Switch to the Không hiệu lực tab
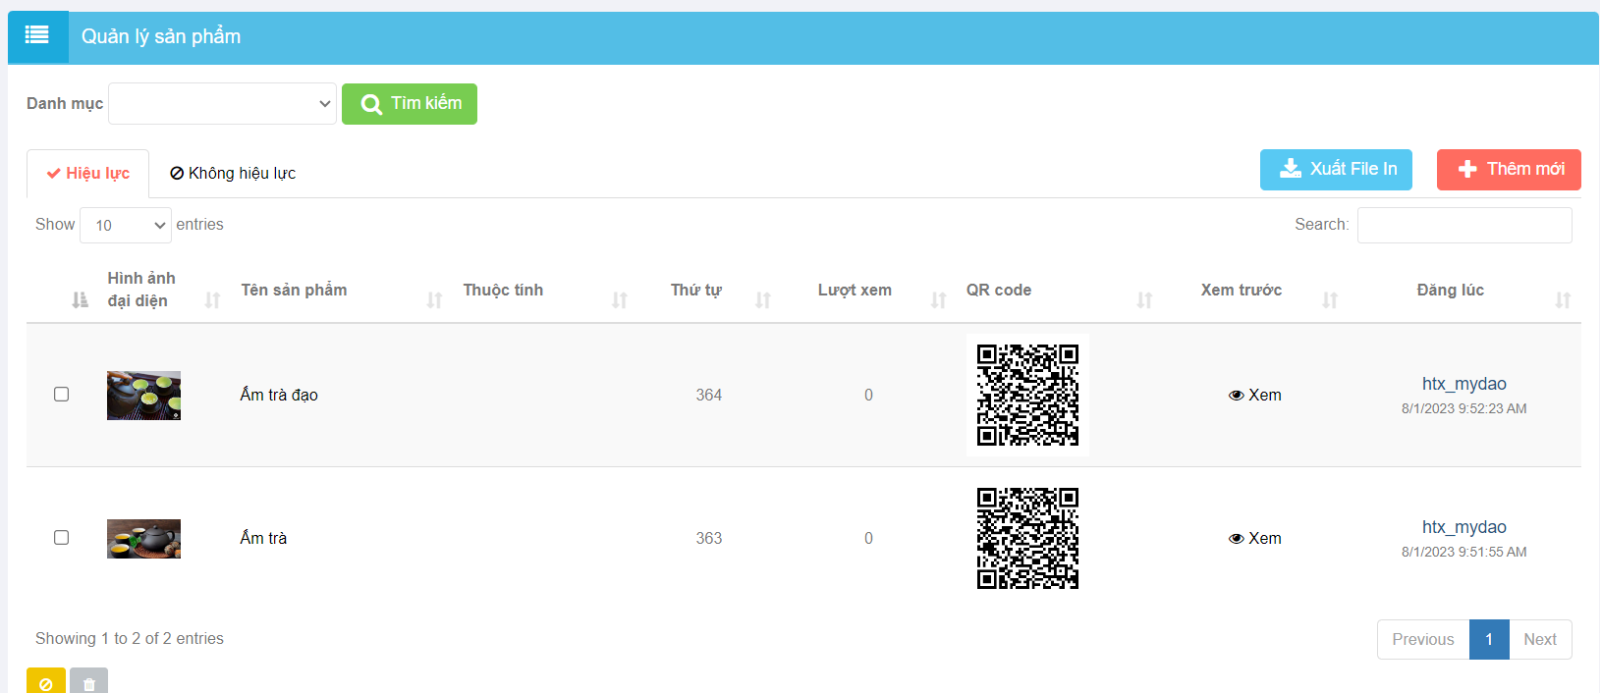The height and width of the screenshot is (693, 1600). coord(233,173)
